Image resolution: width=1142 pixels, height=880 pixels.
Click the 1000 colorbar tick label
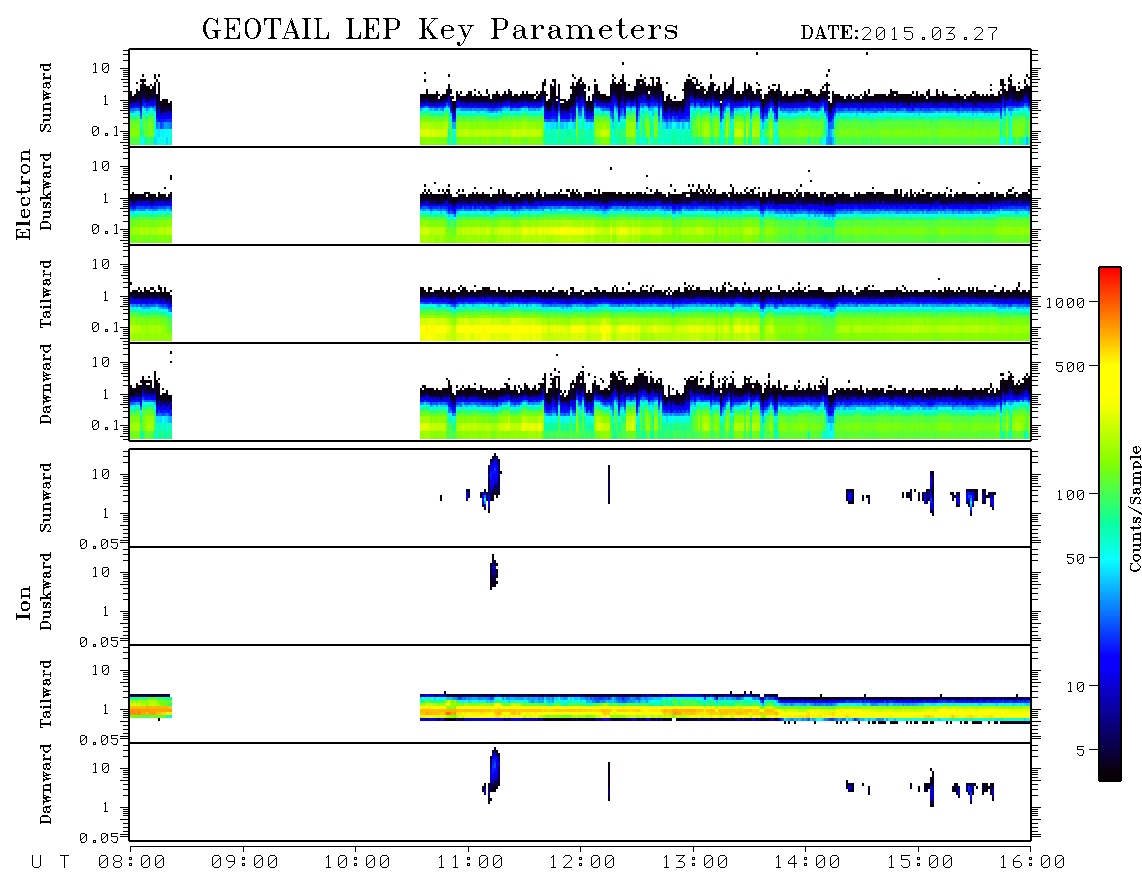click(x=1066, y=303)
